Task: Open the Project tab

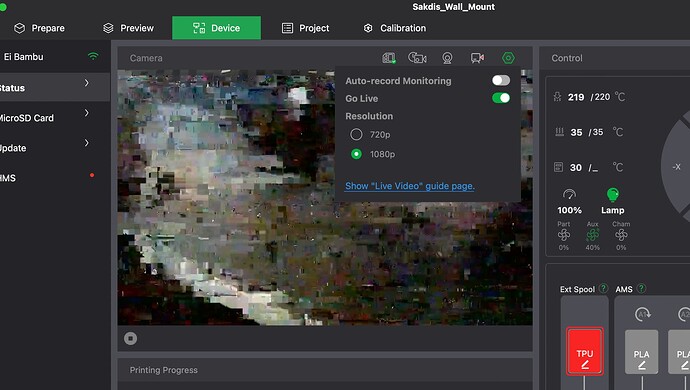Action: pos(305,28)
